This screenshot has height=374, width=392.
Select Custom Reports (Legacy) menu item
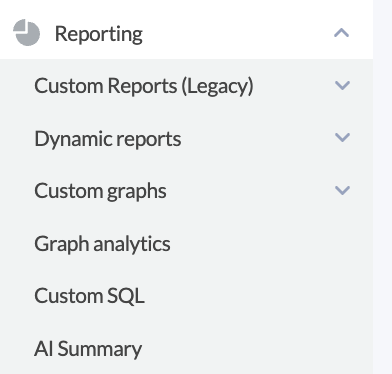click(x=144, y=86)
